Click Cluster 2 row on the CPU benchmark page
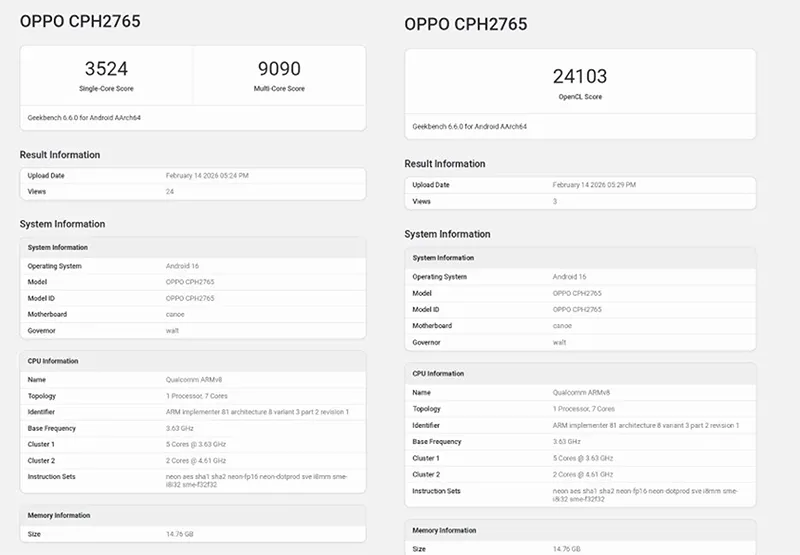Image resolution: width=800 pixels, height=555 pixels. tap(42, 460)
